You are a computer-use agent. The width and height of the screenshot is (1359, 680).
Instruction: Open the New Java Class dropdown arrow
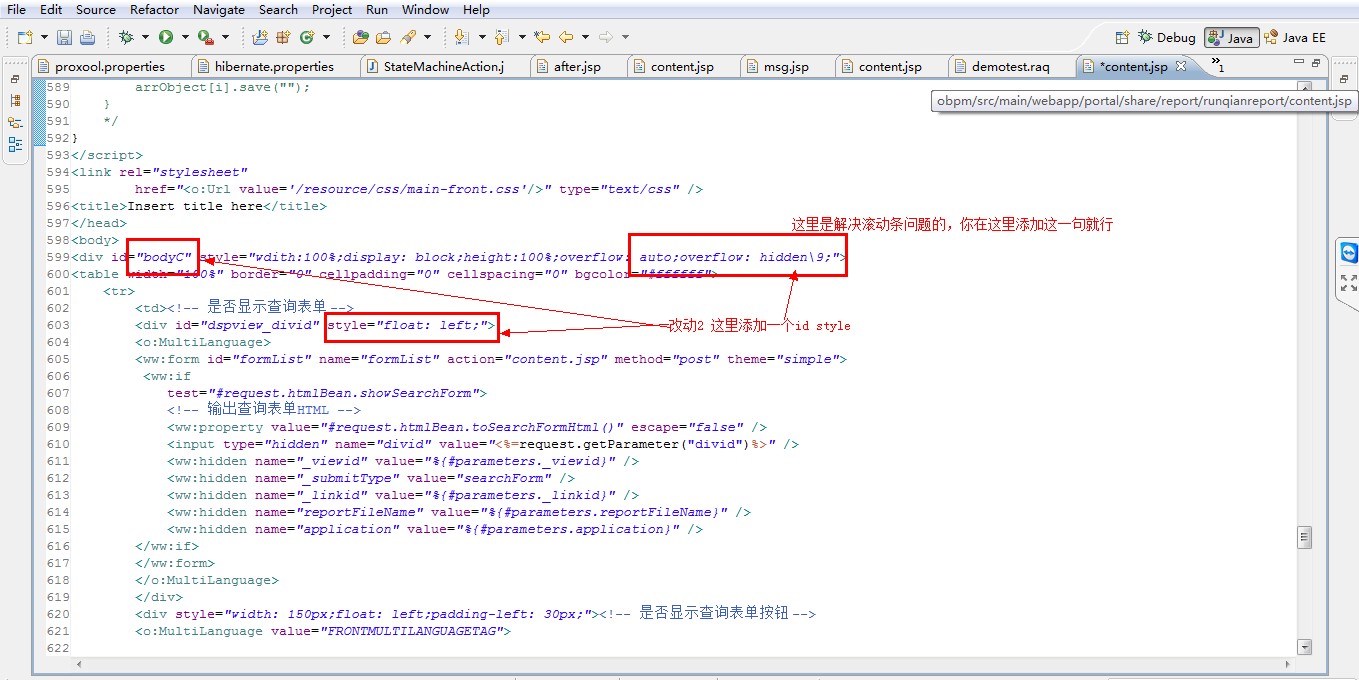coord(326,37)
